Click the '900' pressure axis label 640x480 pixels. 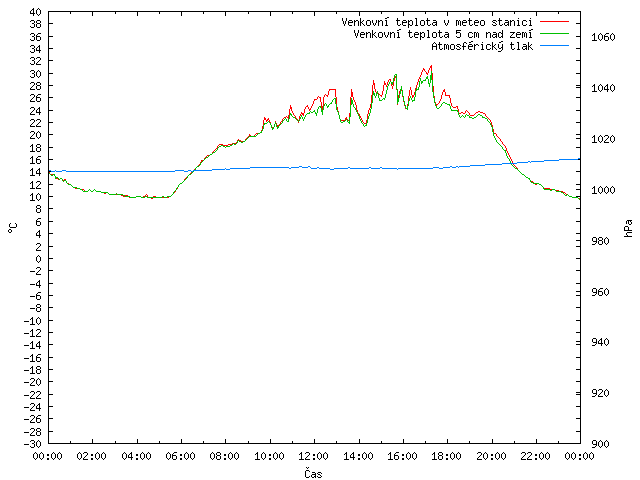[600, 444]
